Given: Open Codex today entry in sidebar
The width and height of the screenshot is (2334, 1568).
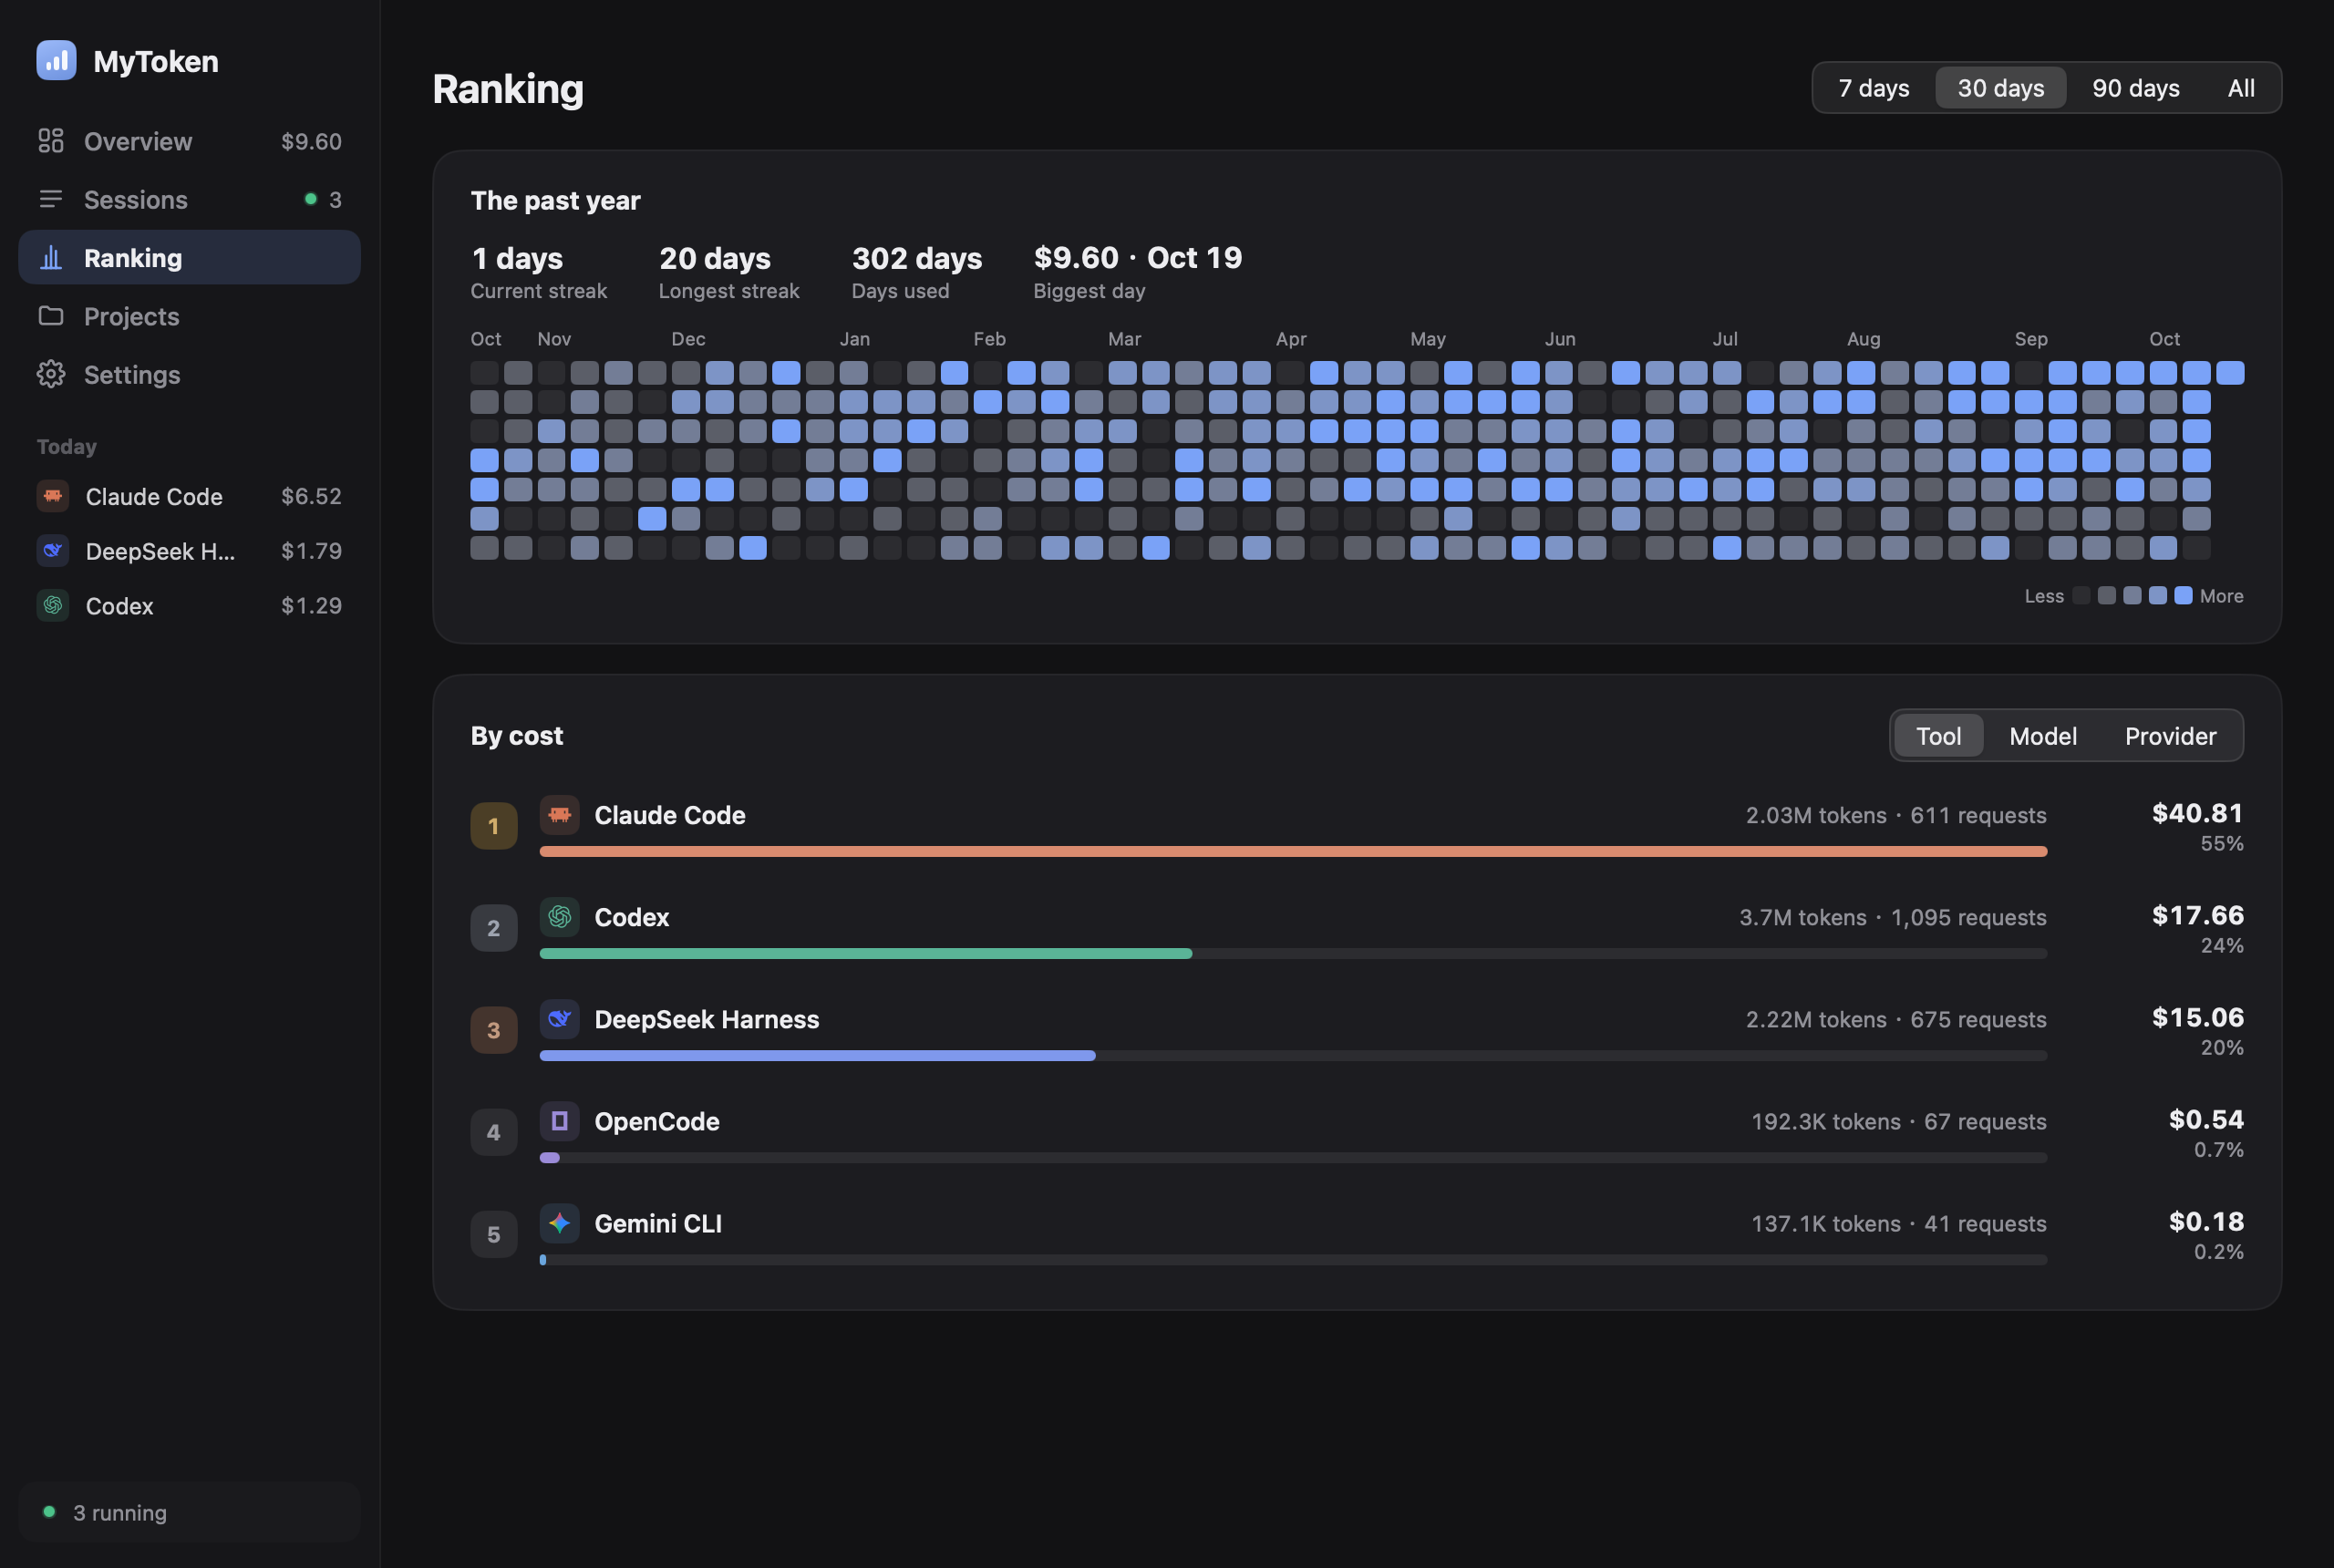Looking at the screenshot, I should (x=190, y=605).
